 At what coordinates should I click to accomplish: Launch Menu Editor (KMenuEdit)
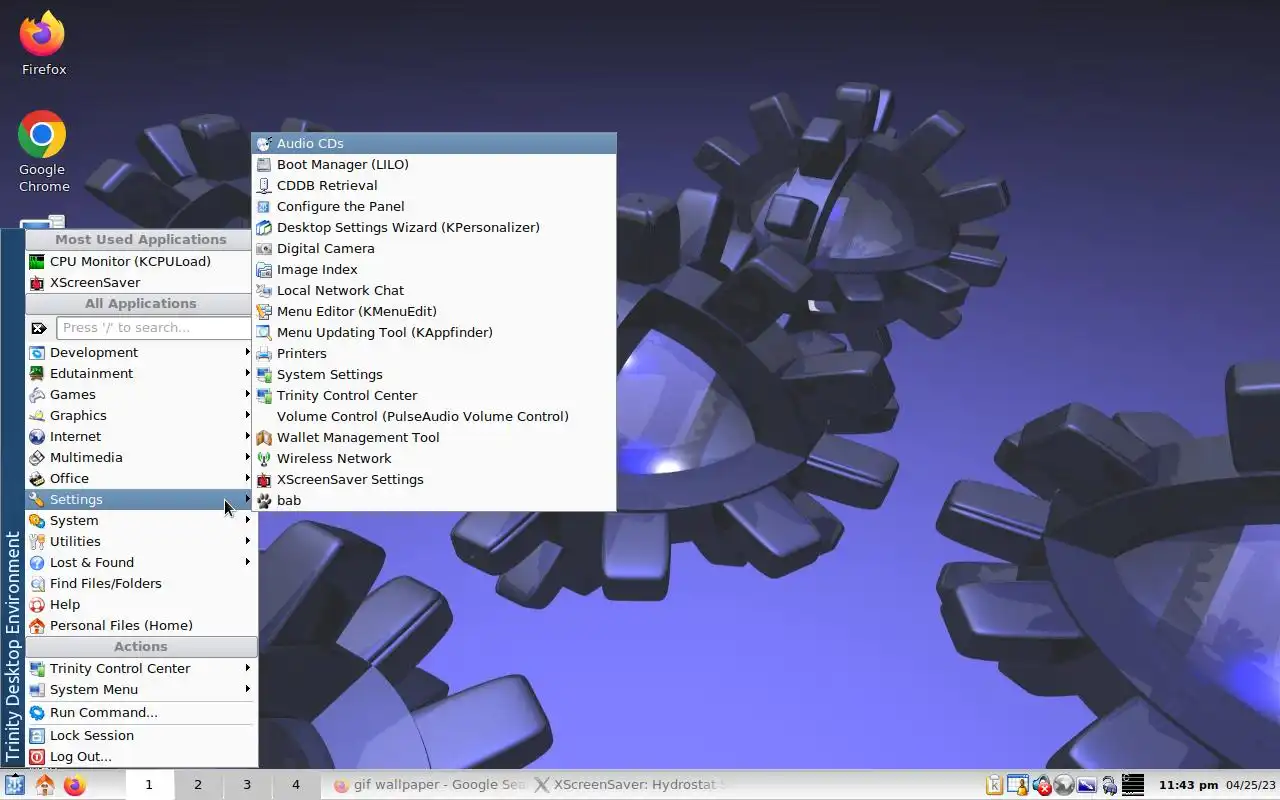point(434,311)
